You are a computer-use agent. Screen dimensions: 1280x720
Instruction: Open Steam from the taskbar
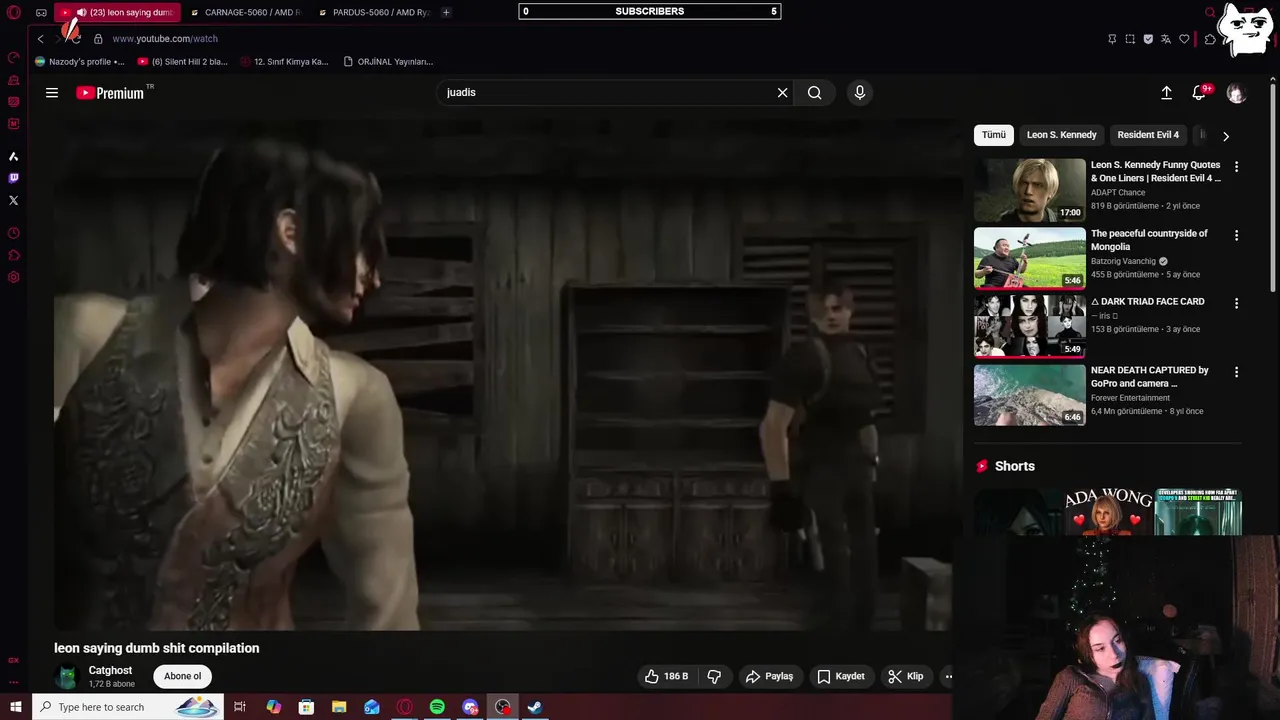point(535,707)
